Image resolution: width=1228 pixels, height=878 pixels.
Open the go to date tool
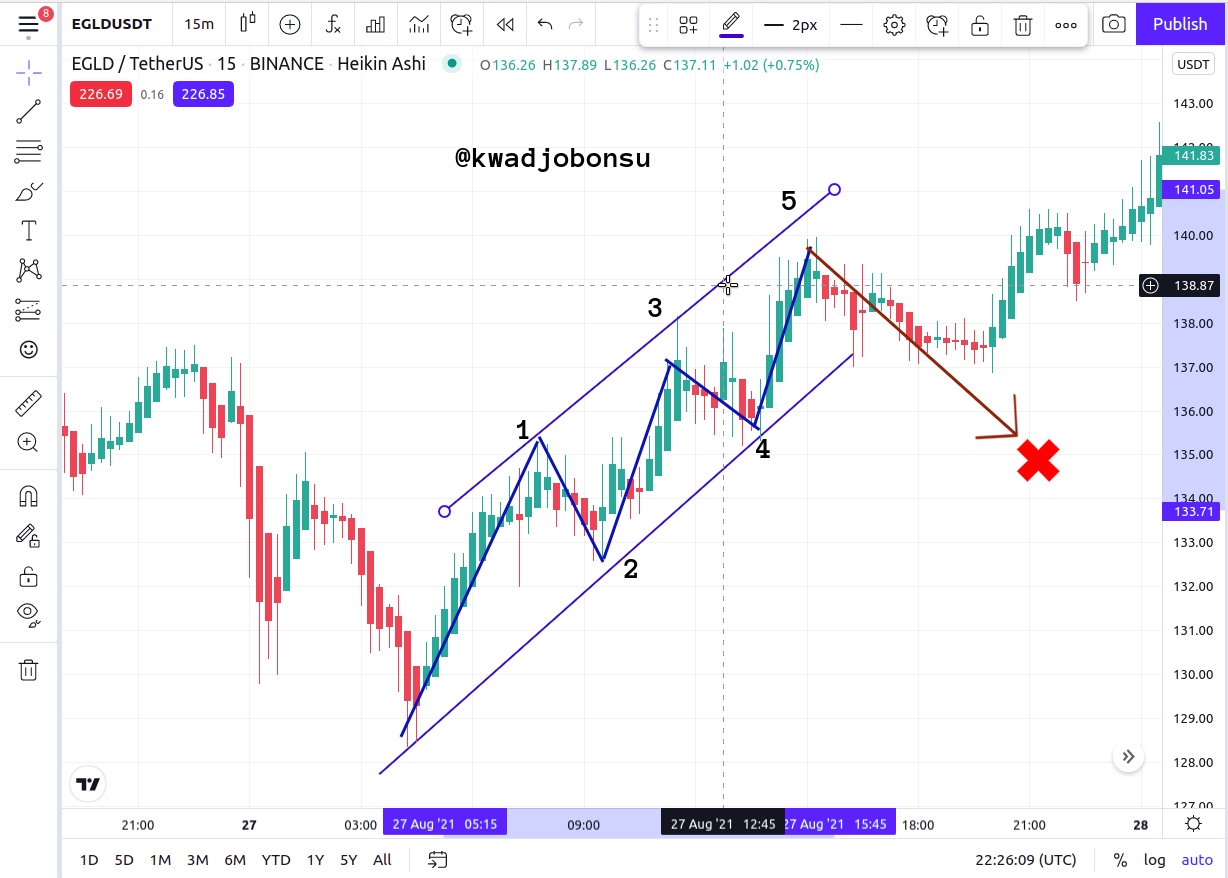click(x=437, y=860)
